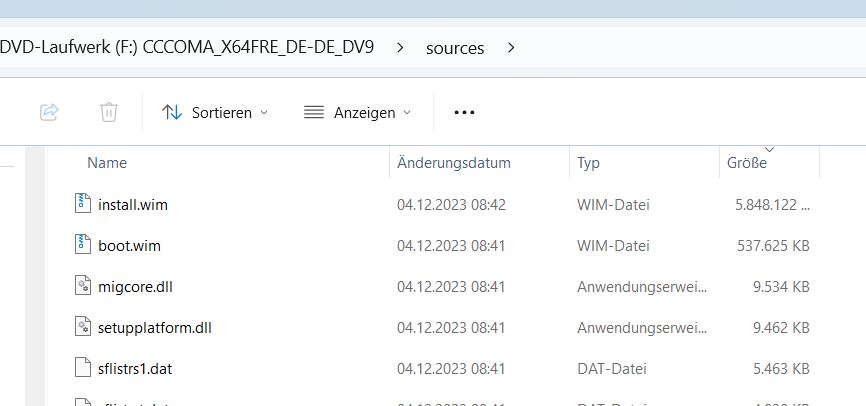
Task: Sort files by Name column
Action: click(107, 163)
